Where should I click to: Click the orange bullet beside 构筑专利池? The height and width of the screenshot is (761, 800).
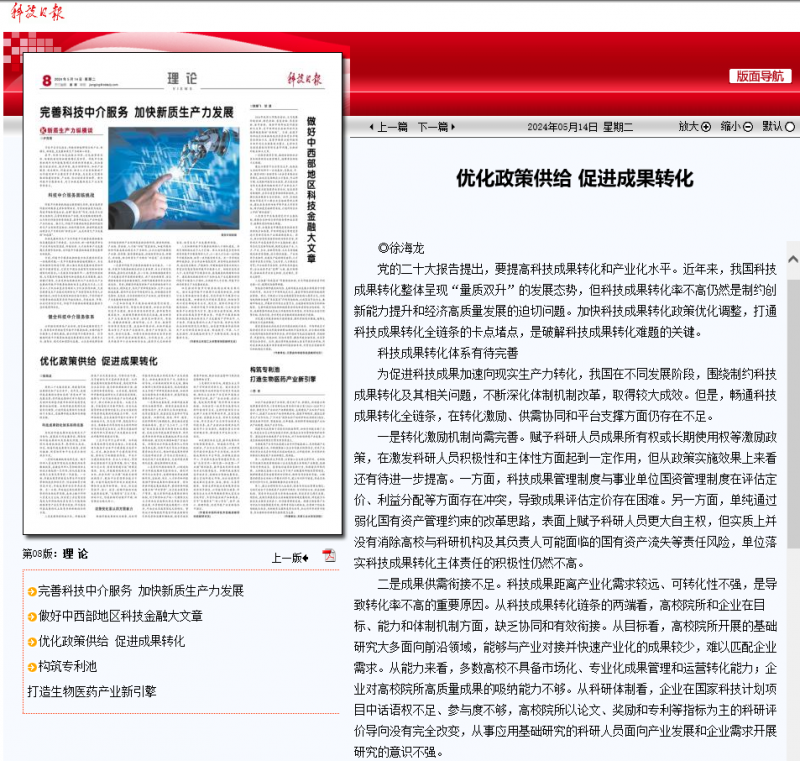[32, 667]
